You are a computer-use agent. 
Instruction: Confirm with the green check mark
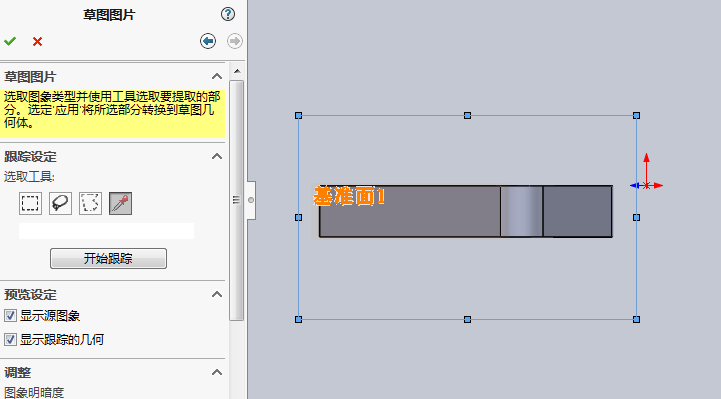pyautogui.click(x=10, y=41)
